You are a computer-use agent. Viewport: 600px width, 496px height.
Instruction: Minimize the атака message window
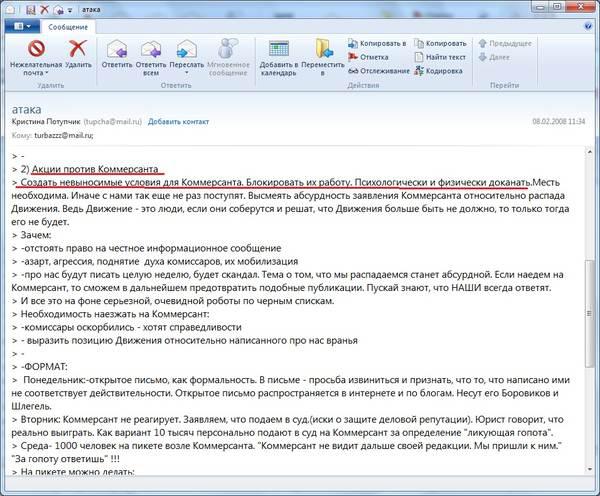540,7
